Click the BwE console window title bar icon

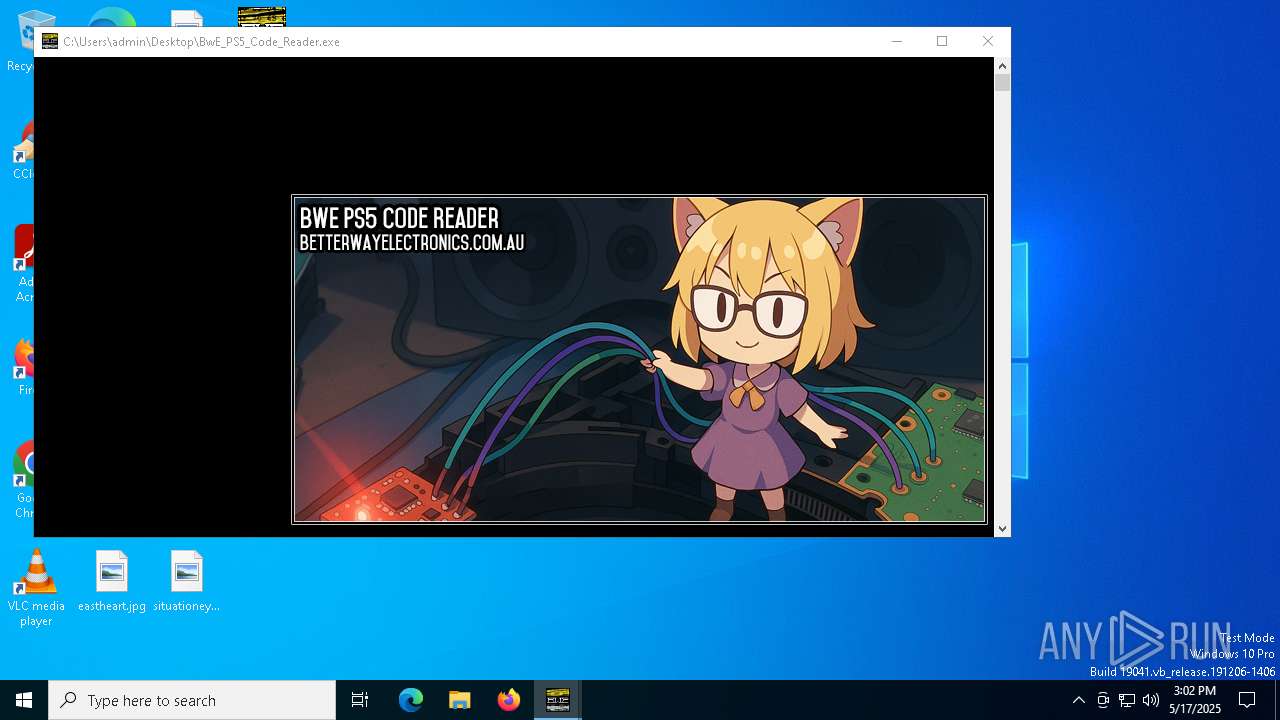pos(50,41)
